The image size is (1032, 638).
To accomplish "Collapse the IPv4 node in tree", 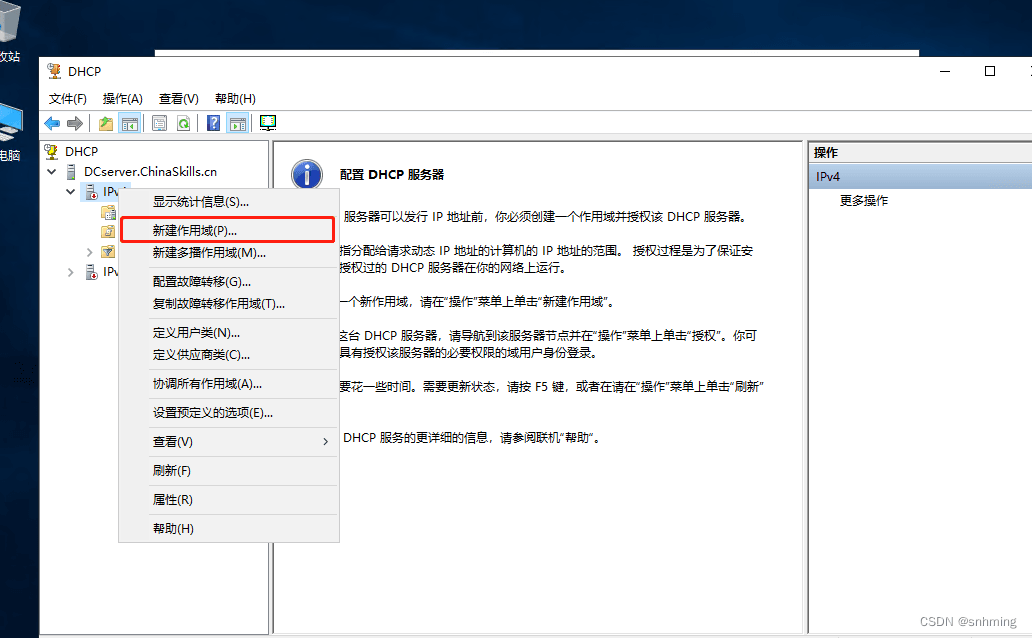I will click(70, 191).
